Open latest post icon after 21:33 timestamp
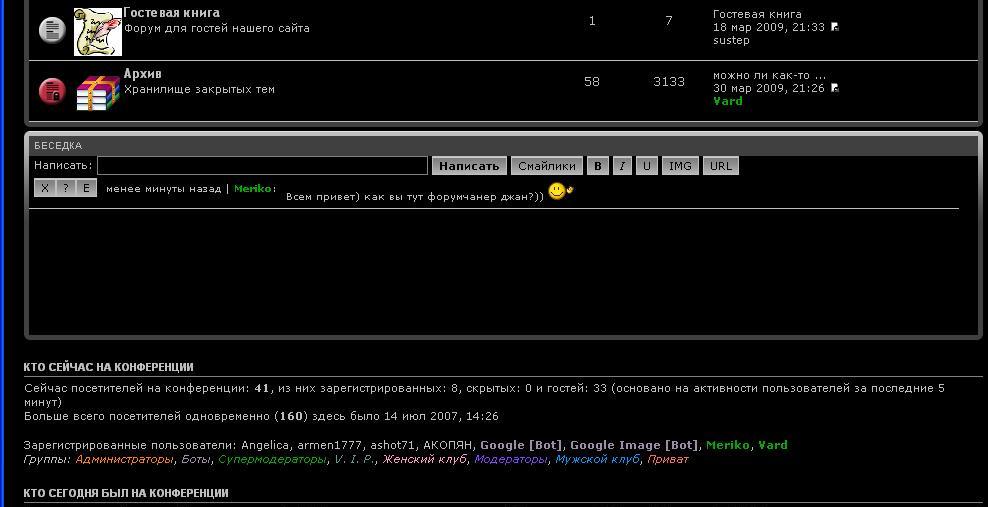988x507 pixels. pyautogui.click(x=835, y=27)
